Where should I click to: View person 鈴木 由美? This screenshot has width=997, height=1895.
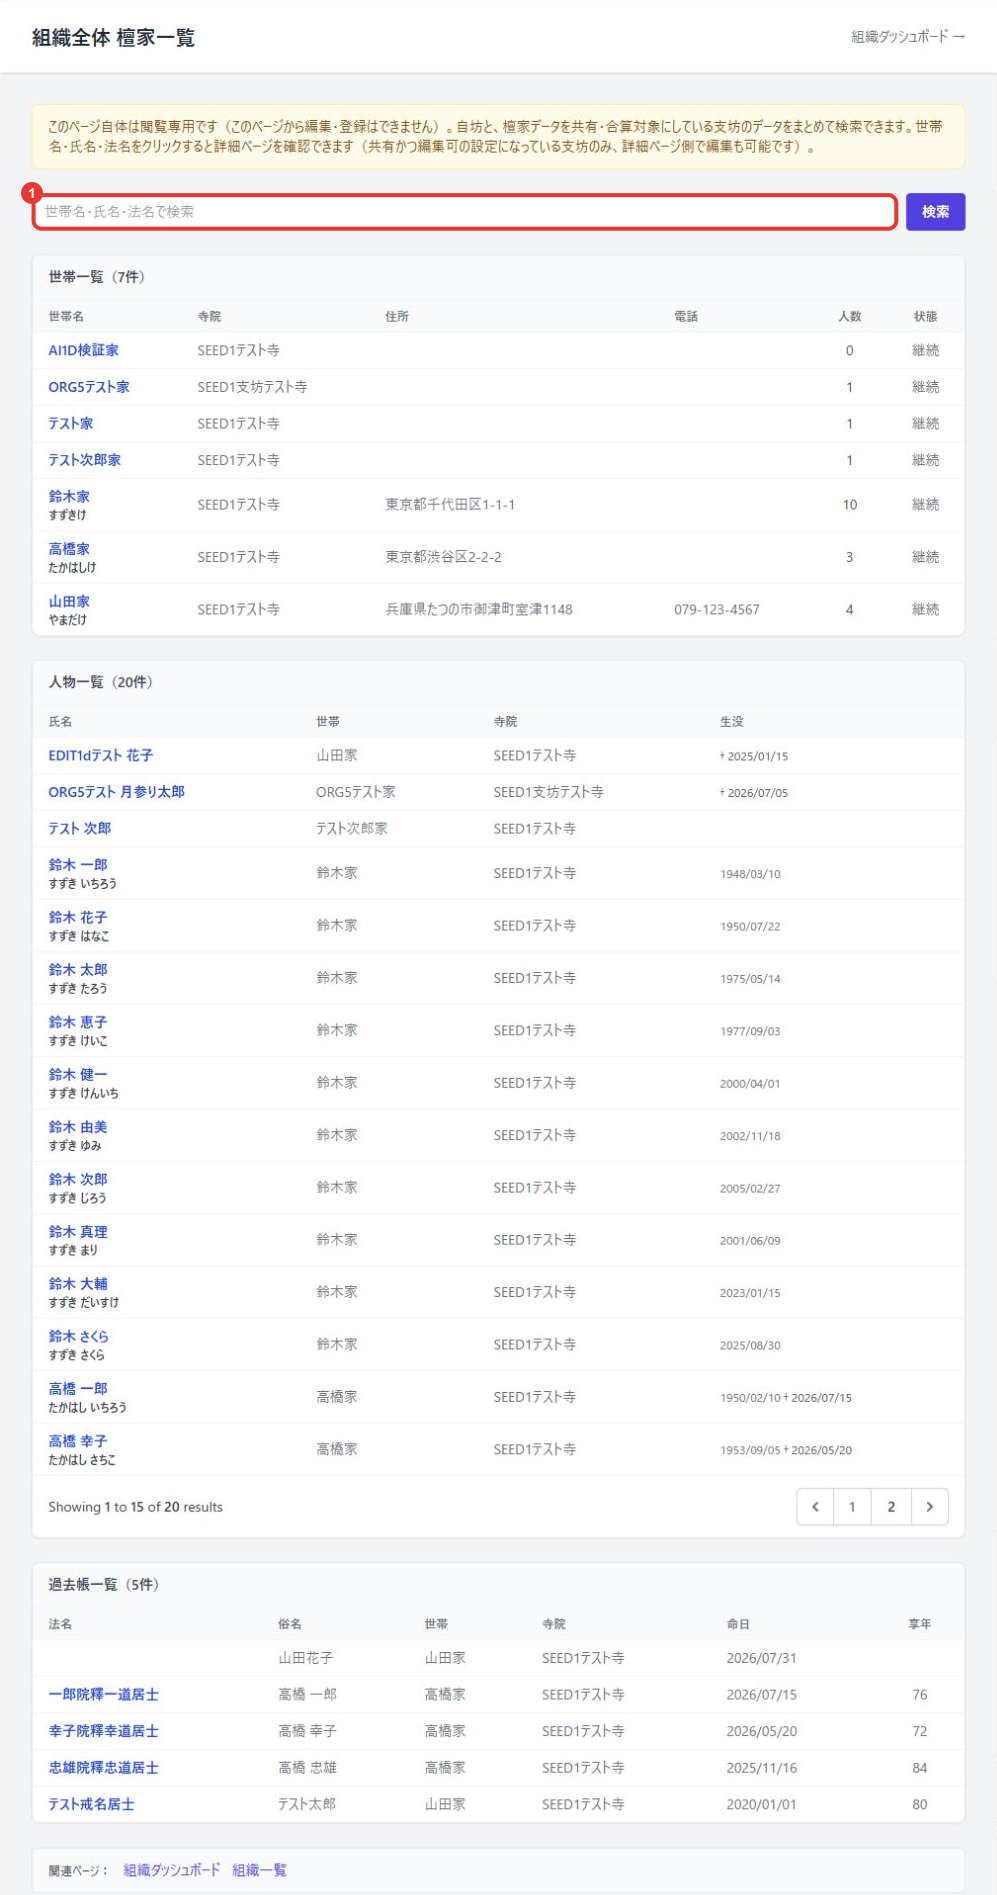tap(78, 1127)
